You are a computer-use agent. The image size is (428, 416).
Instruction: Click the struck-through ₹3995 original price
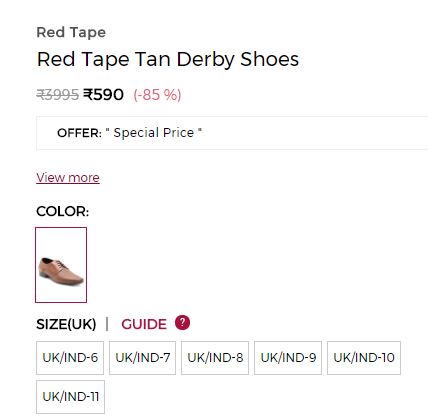(57, 95)
